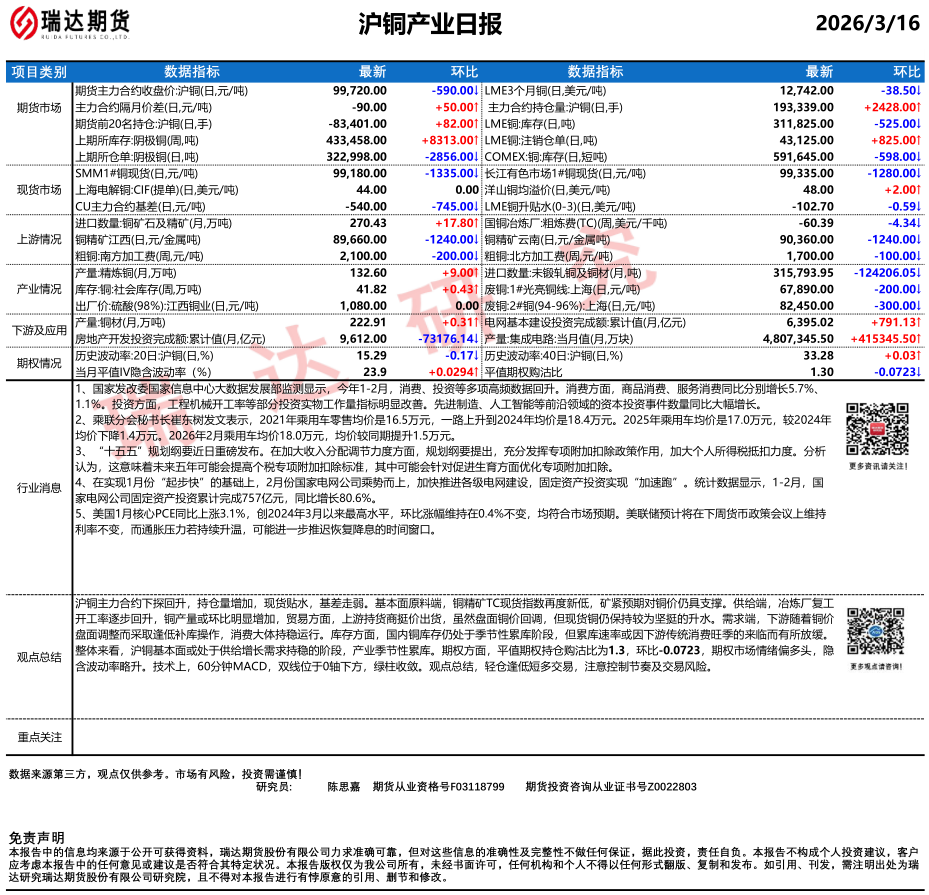Image resolution: width=929 pixels, height=895 pixels.
Task: Click the 免责声明 heading
Action: pyautogui.click(x=36, y=837)
